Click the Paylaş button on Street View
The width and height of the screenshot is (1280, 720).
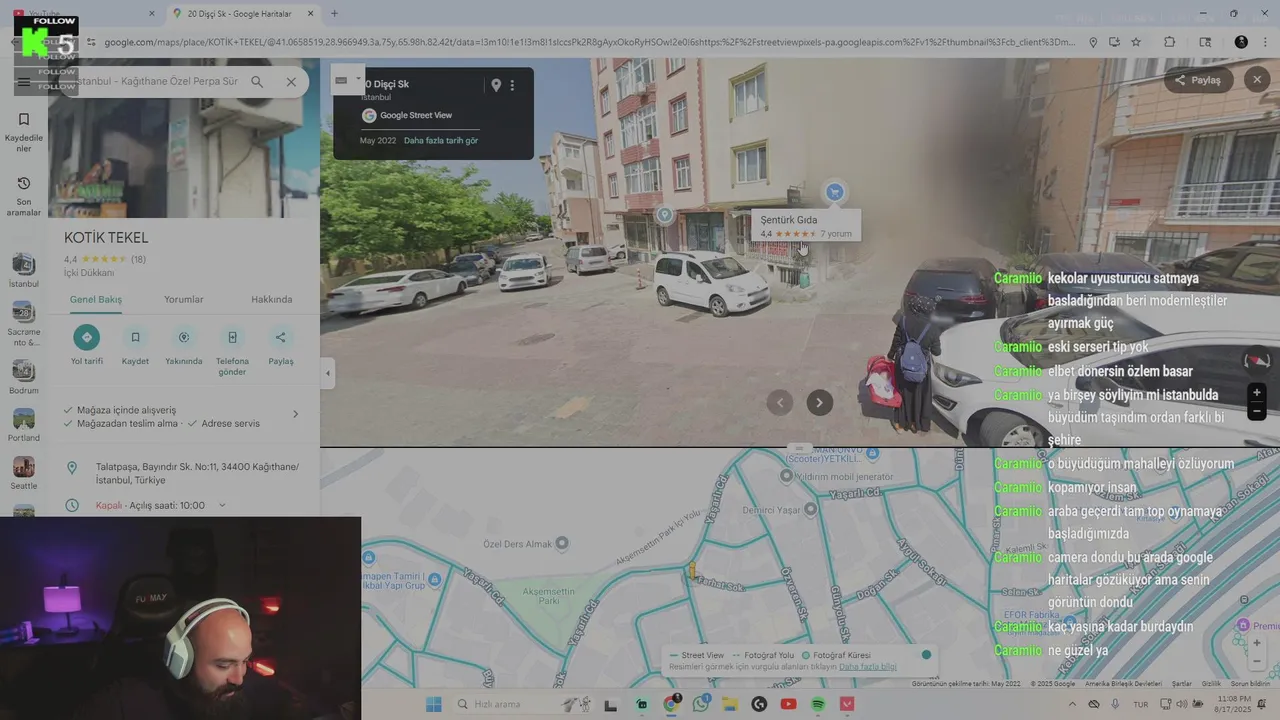point(1198,80)
